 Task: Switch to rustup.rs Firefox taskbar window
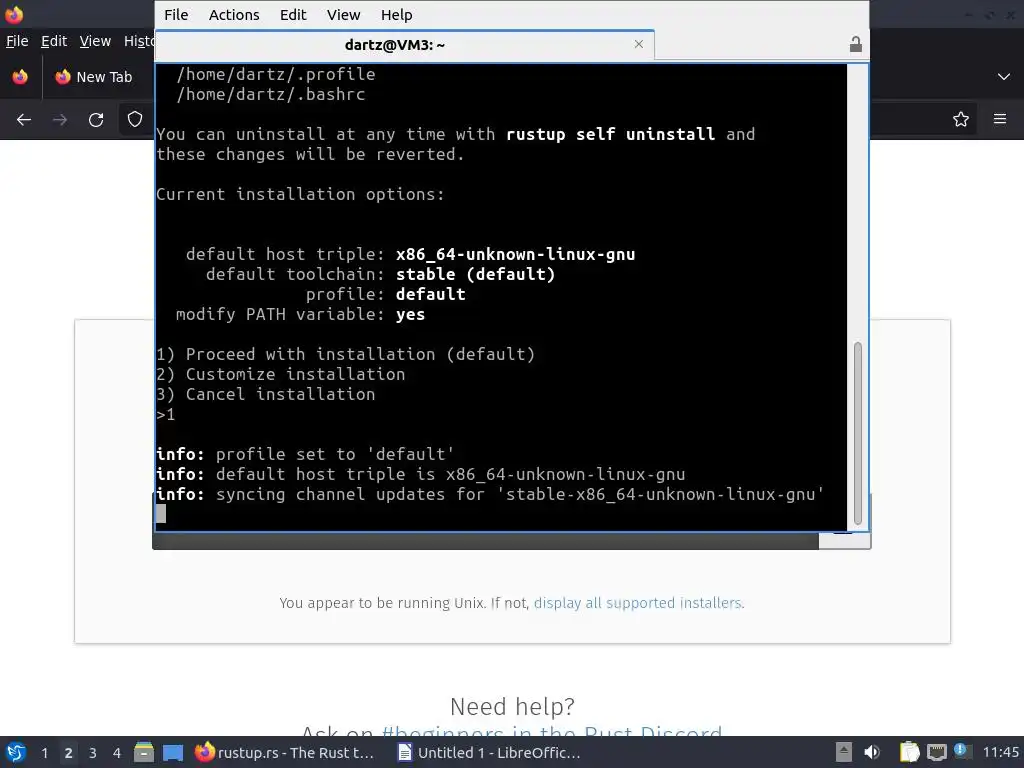pyautogui.click(x=286, y=752)
